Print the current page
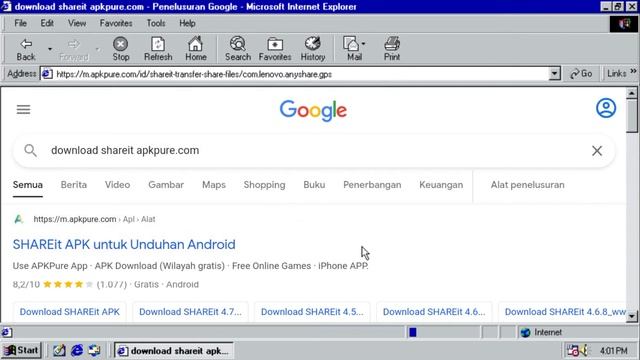 (x=391, y=49)
